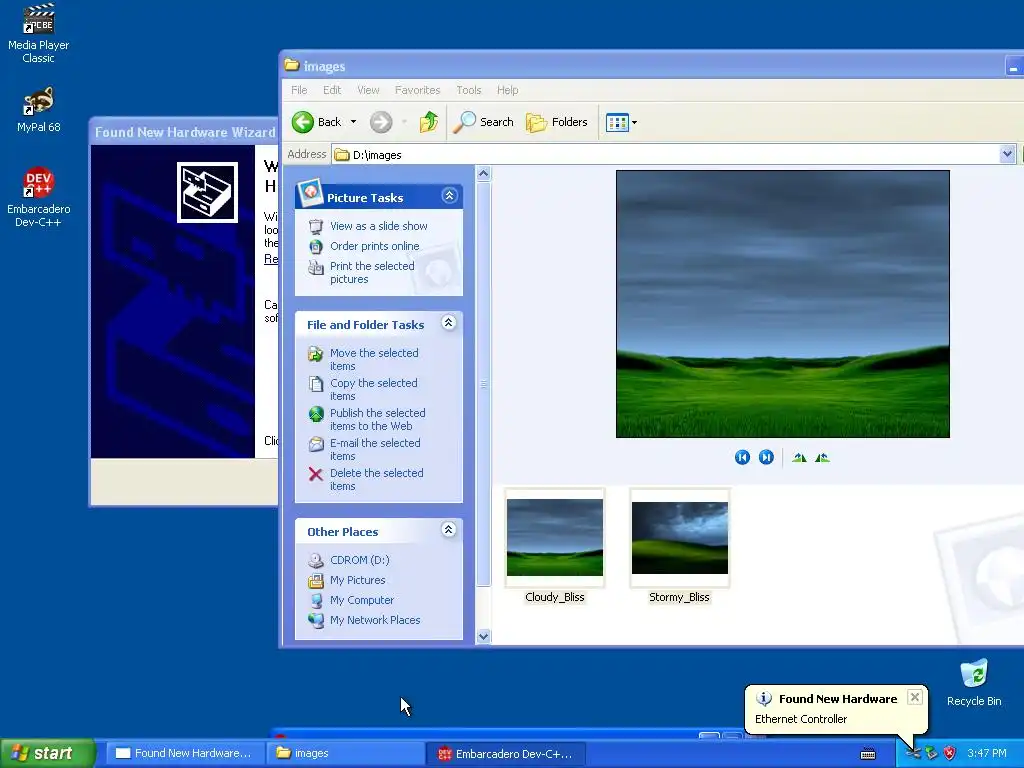Close the Found New Hardware balloon
This screenshot has width=1024, height=768.
click(914, 697)
